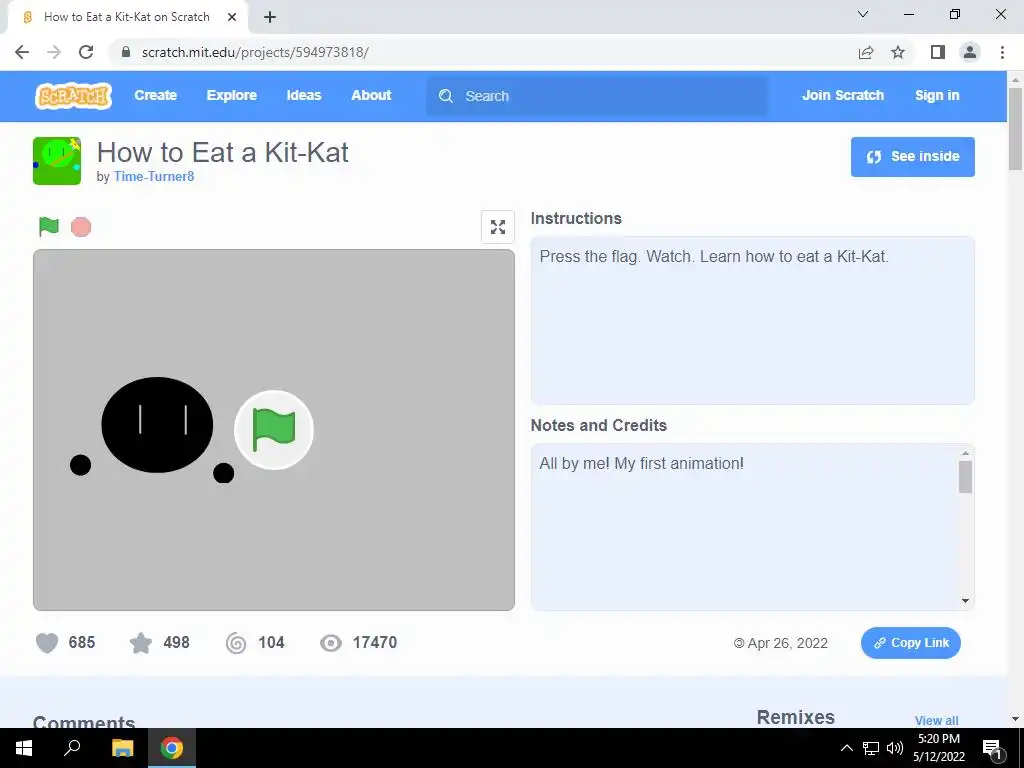Click the views eye icon next to 17470

point(330,643)
